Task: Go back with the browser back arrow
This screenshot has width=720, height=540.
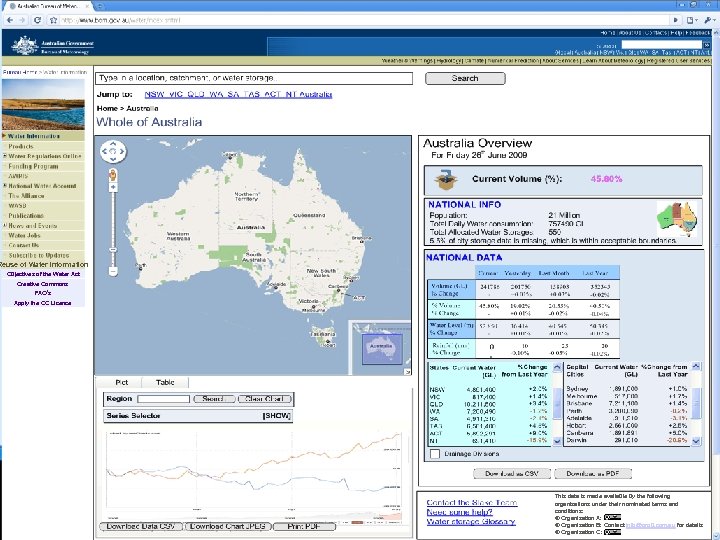Action: coord(10,20)
